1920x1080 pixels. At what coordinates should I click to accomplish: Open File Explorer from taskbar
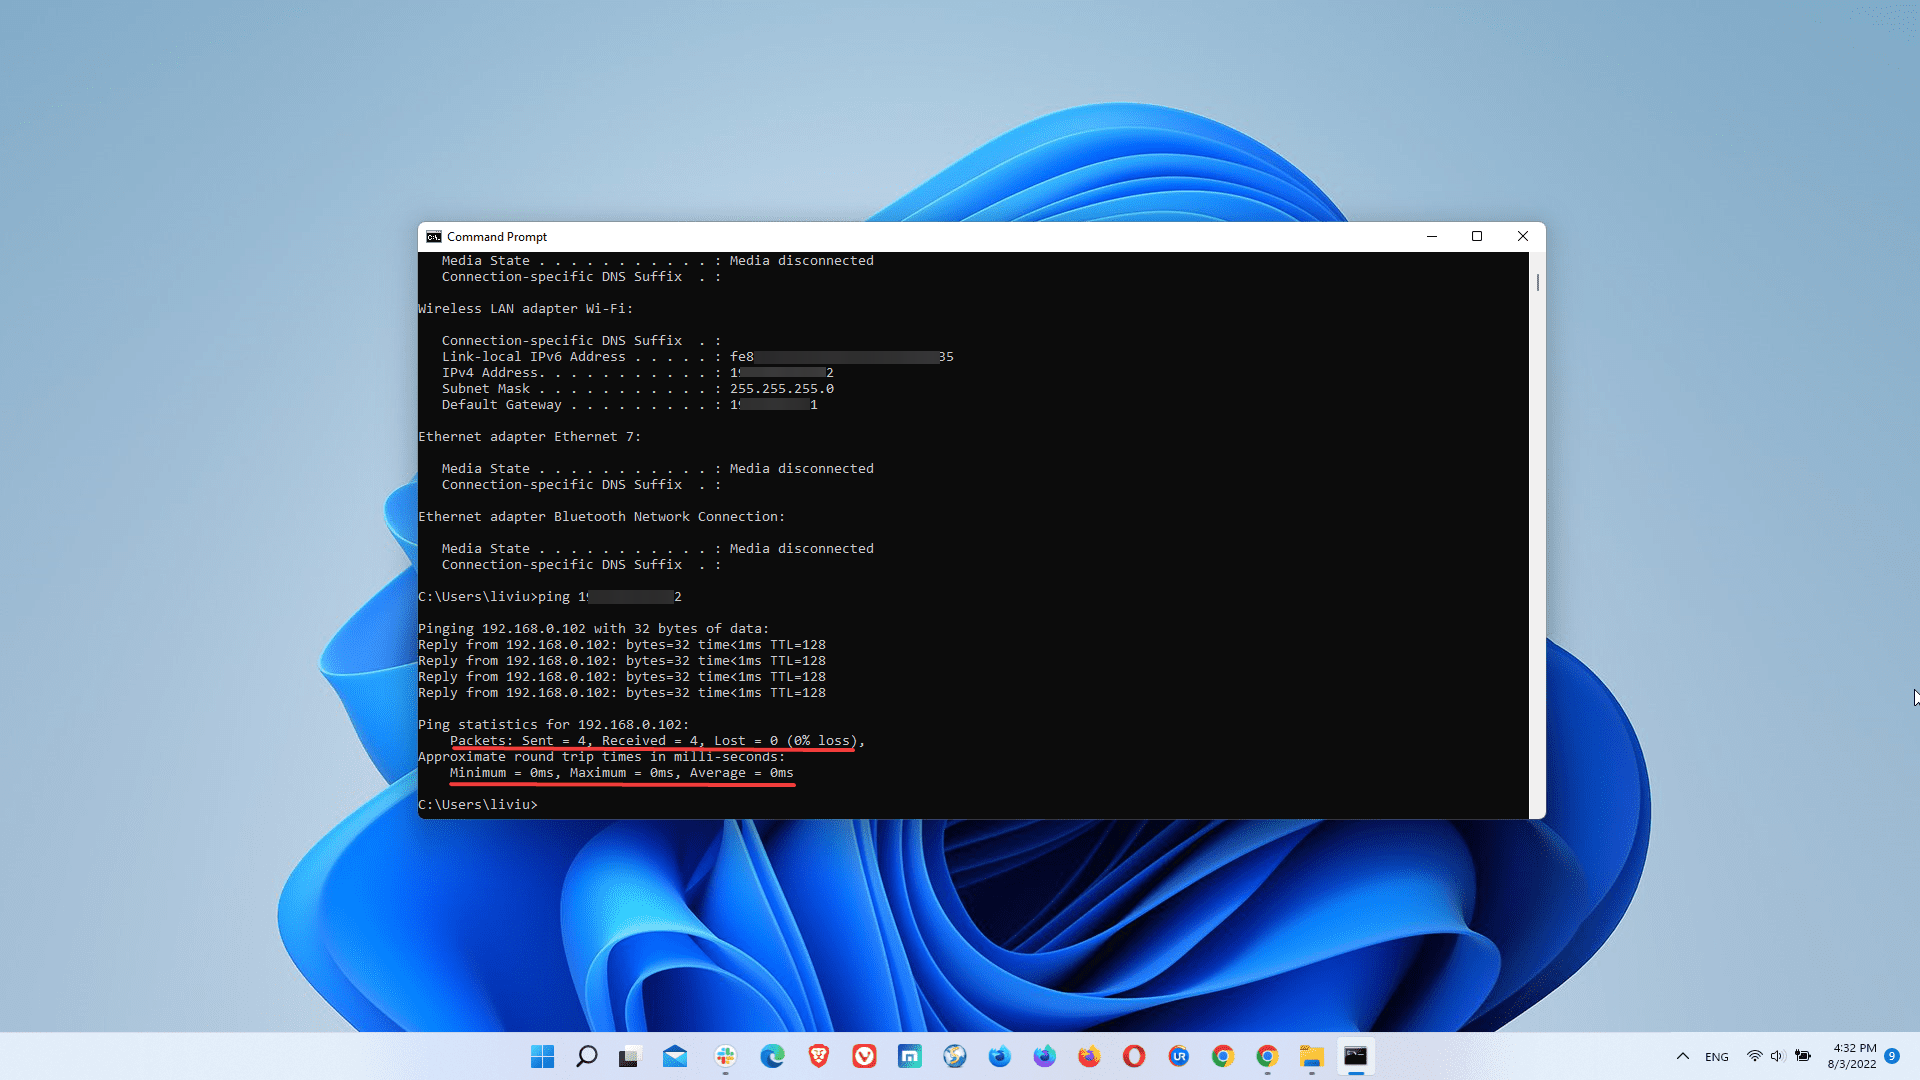tap(1311, 1056)
